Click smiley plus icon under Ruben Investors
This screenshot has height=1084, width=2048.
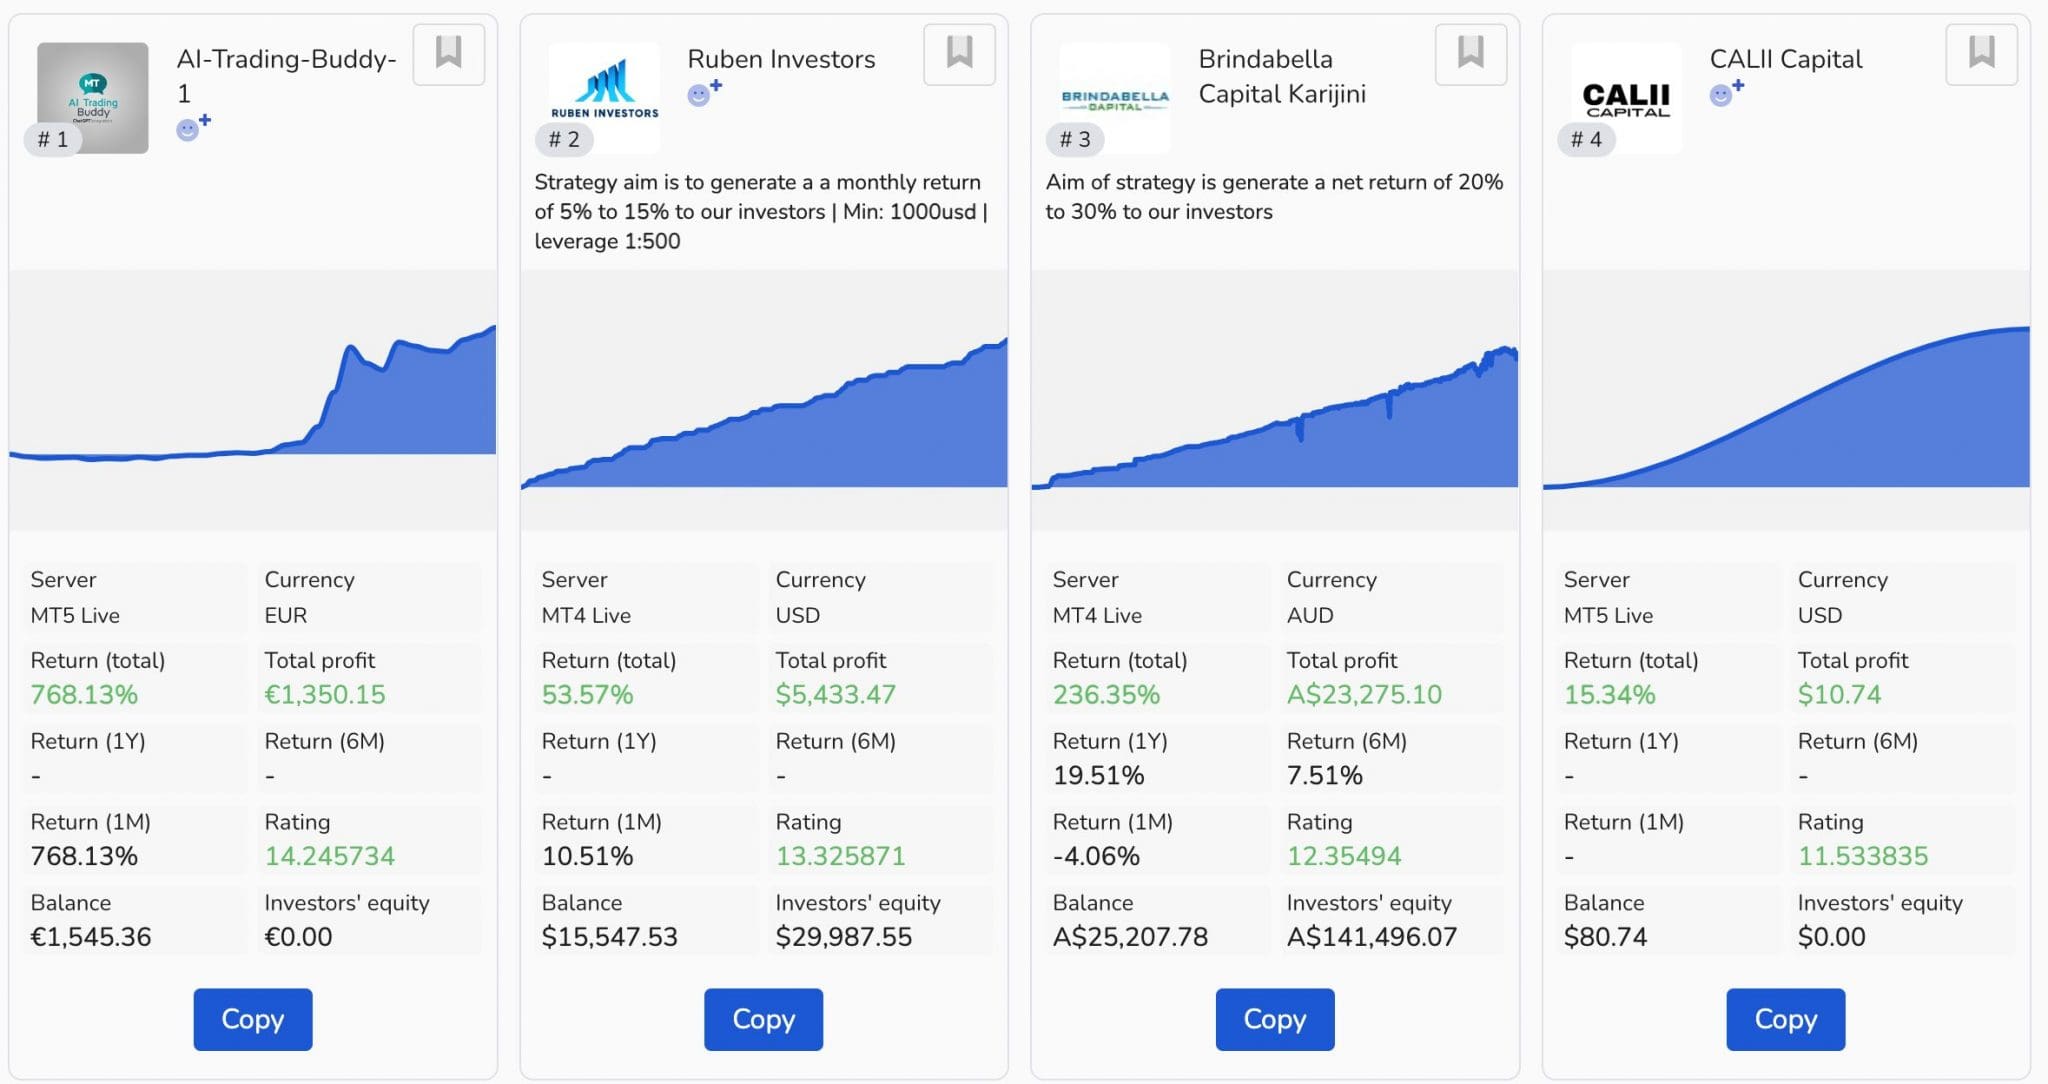(704, 93)
